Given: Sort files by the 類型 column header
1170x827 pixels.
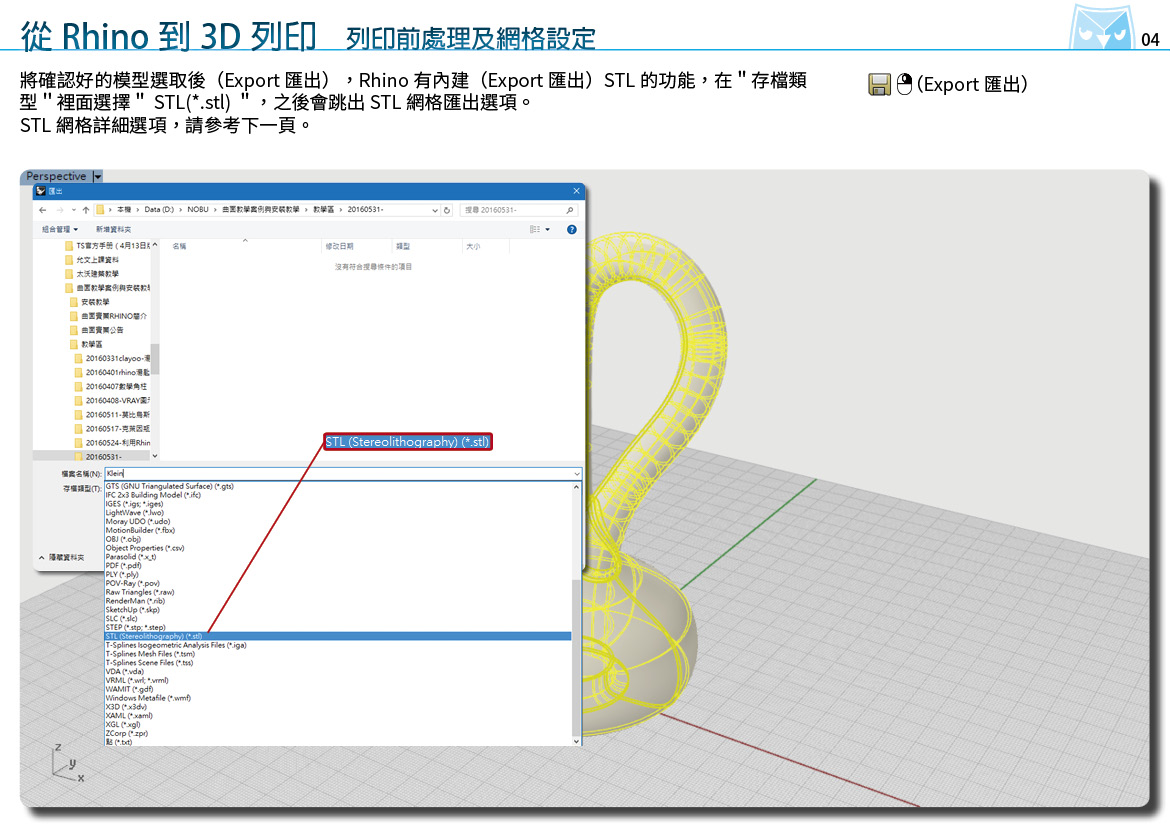Looking at the screenshot, I should tap(403, 246).
